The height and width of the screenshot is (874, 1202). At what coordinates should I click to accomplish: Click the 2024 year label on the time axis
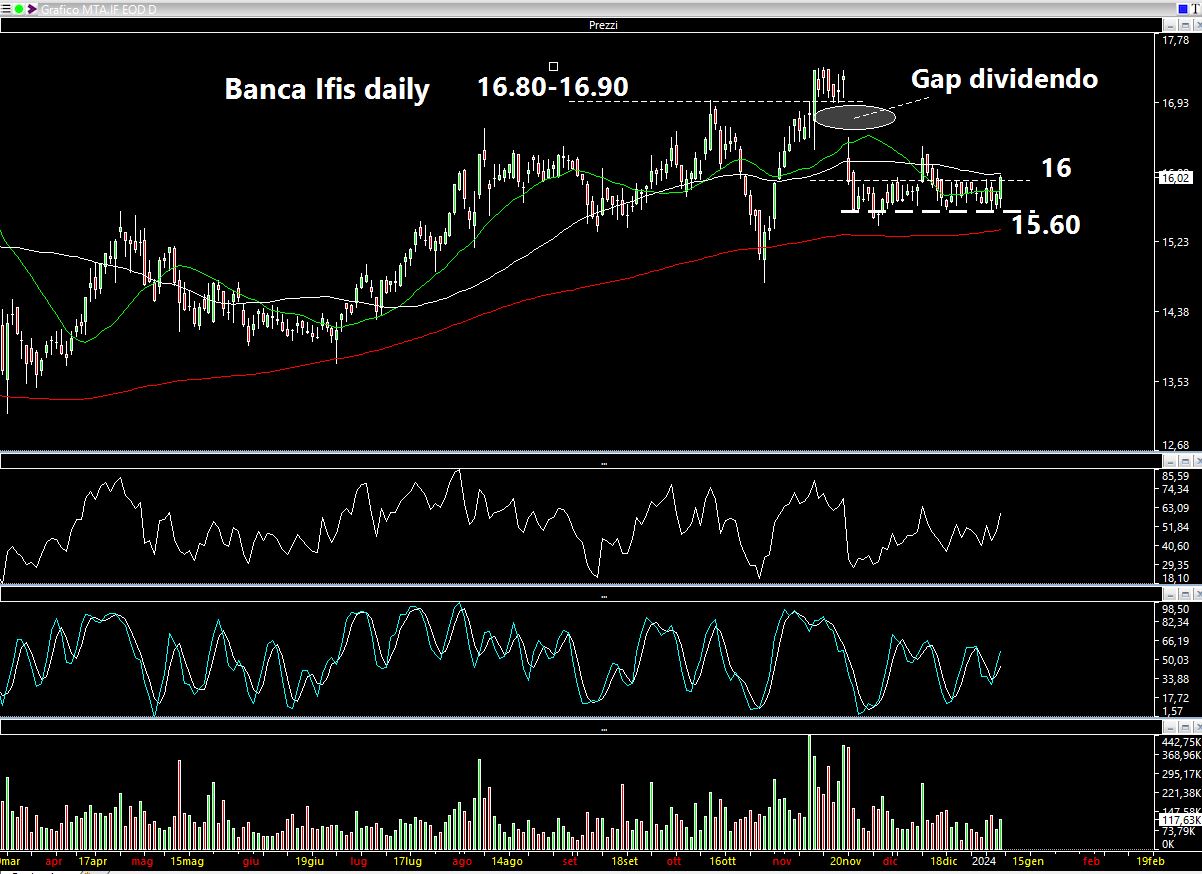point(985,860)
